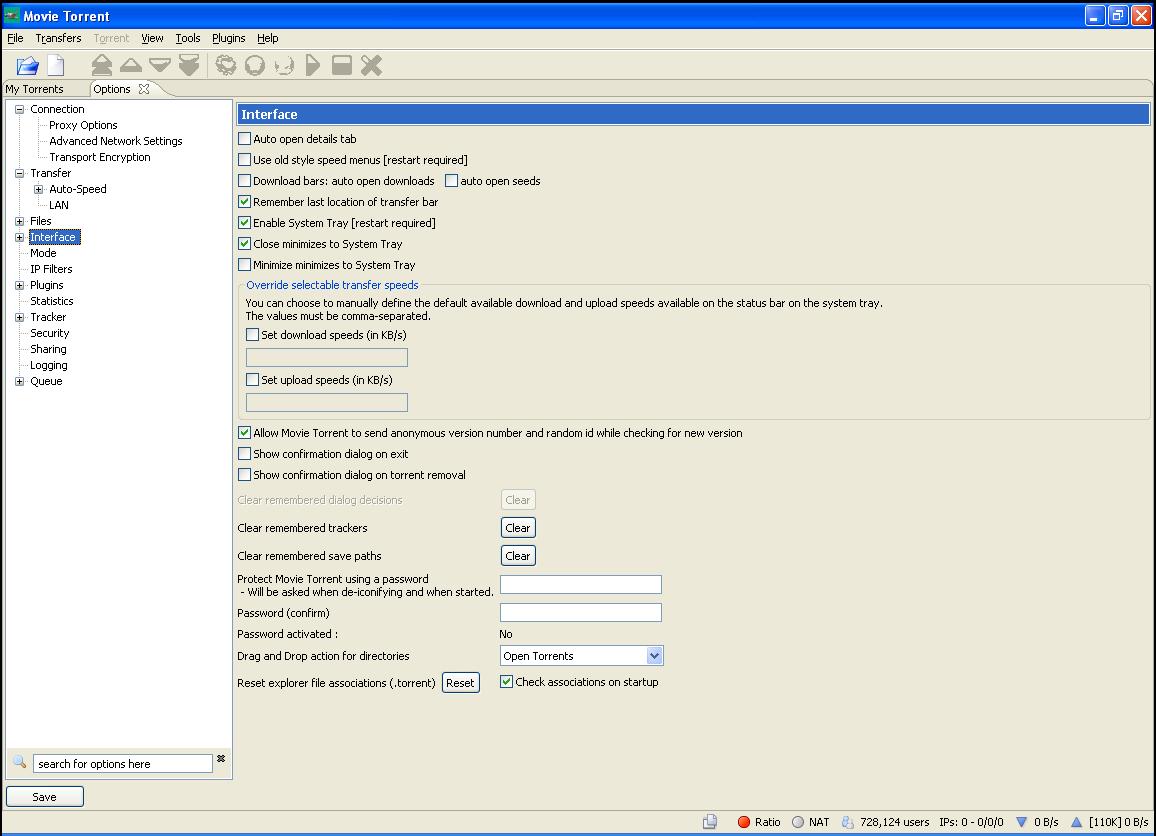This screenshot has width=1156, height=836.
Task: Toggle Close minimizes to System Tray
Action: tap(245, 244)
